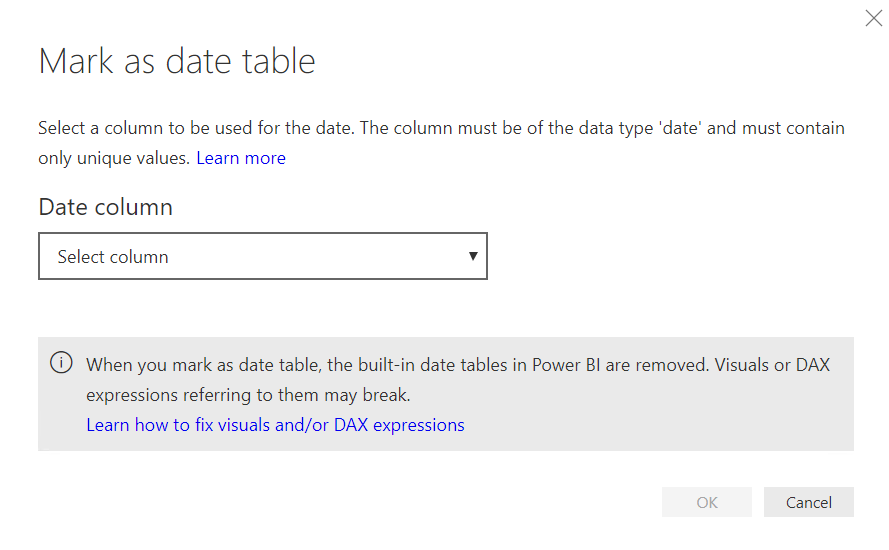Click the "Date column" label
The width and height of the screenshot is (889, 550).
click(105, 207)
